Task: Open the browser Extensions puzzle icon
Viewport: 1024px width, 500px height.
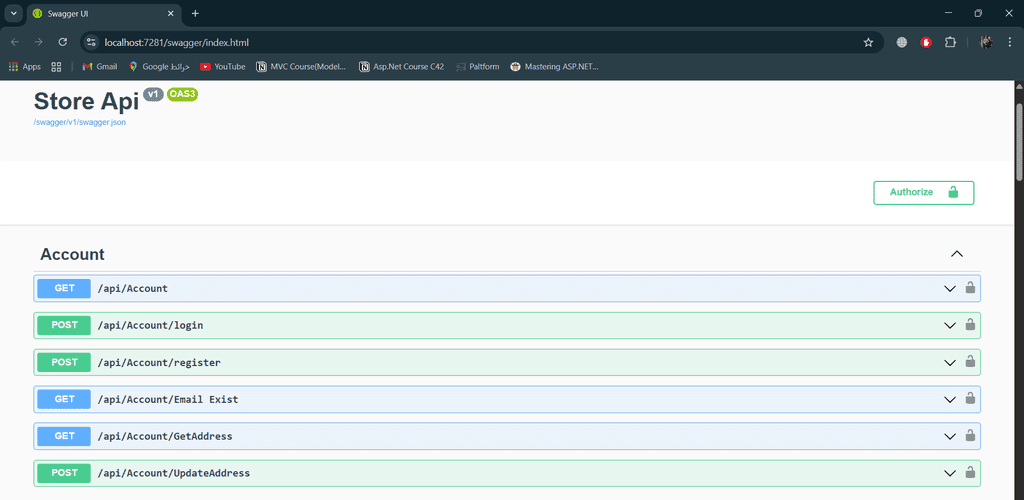Action: 950,42
